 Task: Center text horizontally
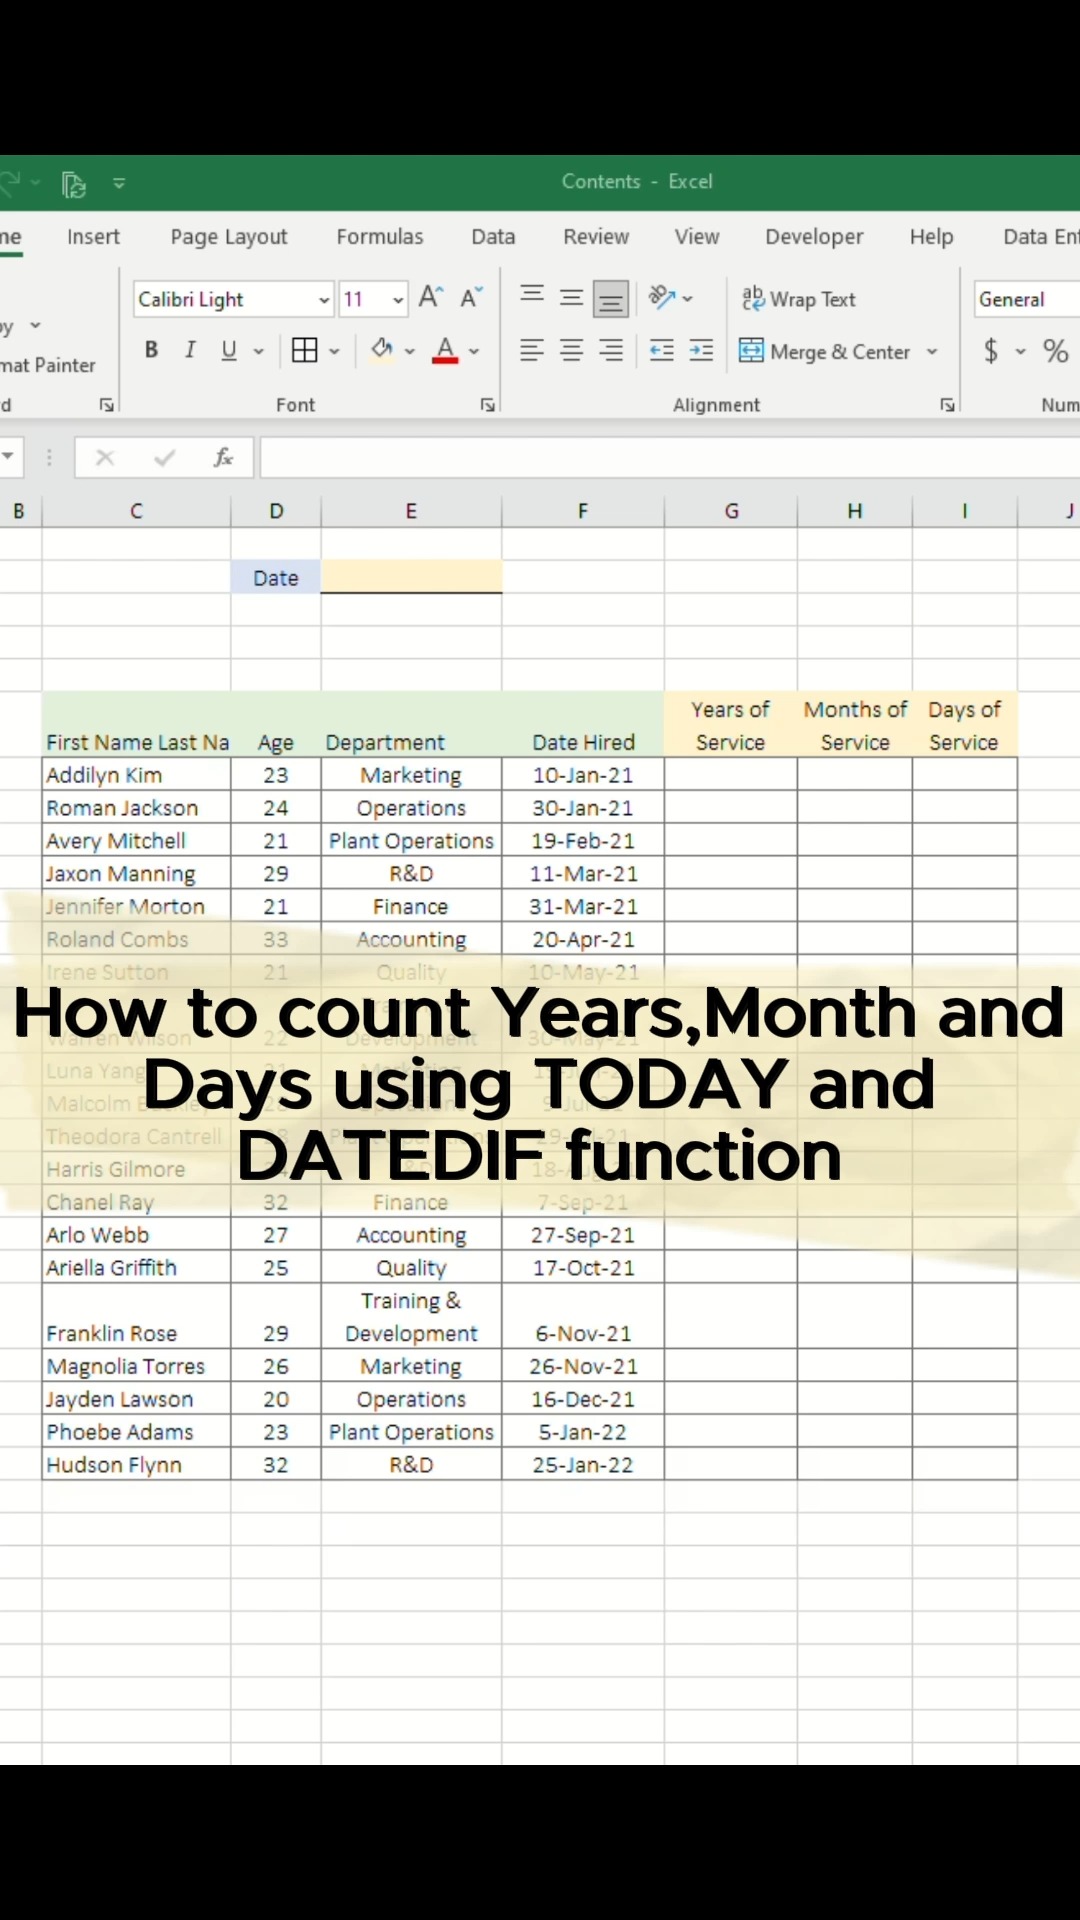click(571, 350)
